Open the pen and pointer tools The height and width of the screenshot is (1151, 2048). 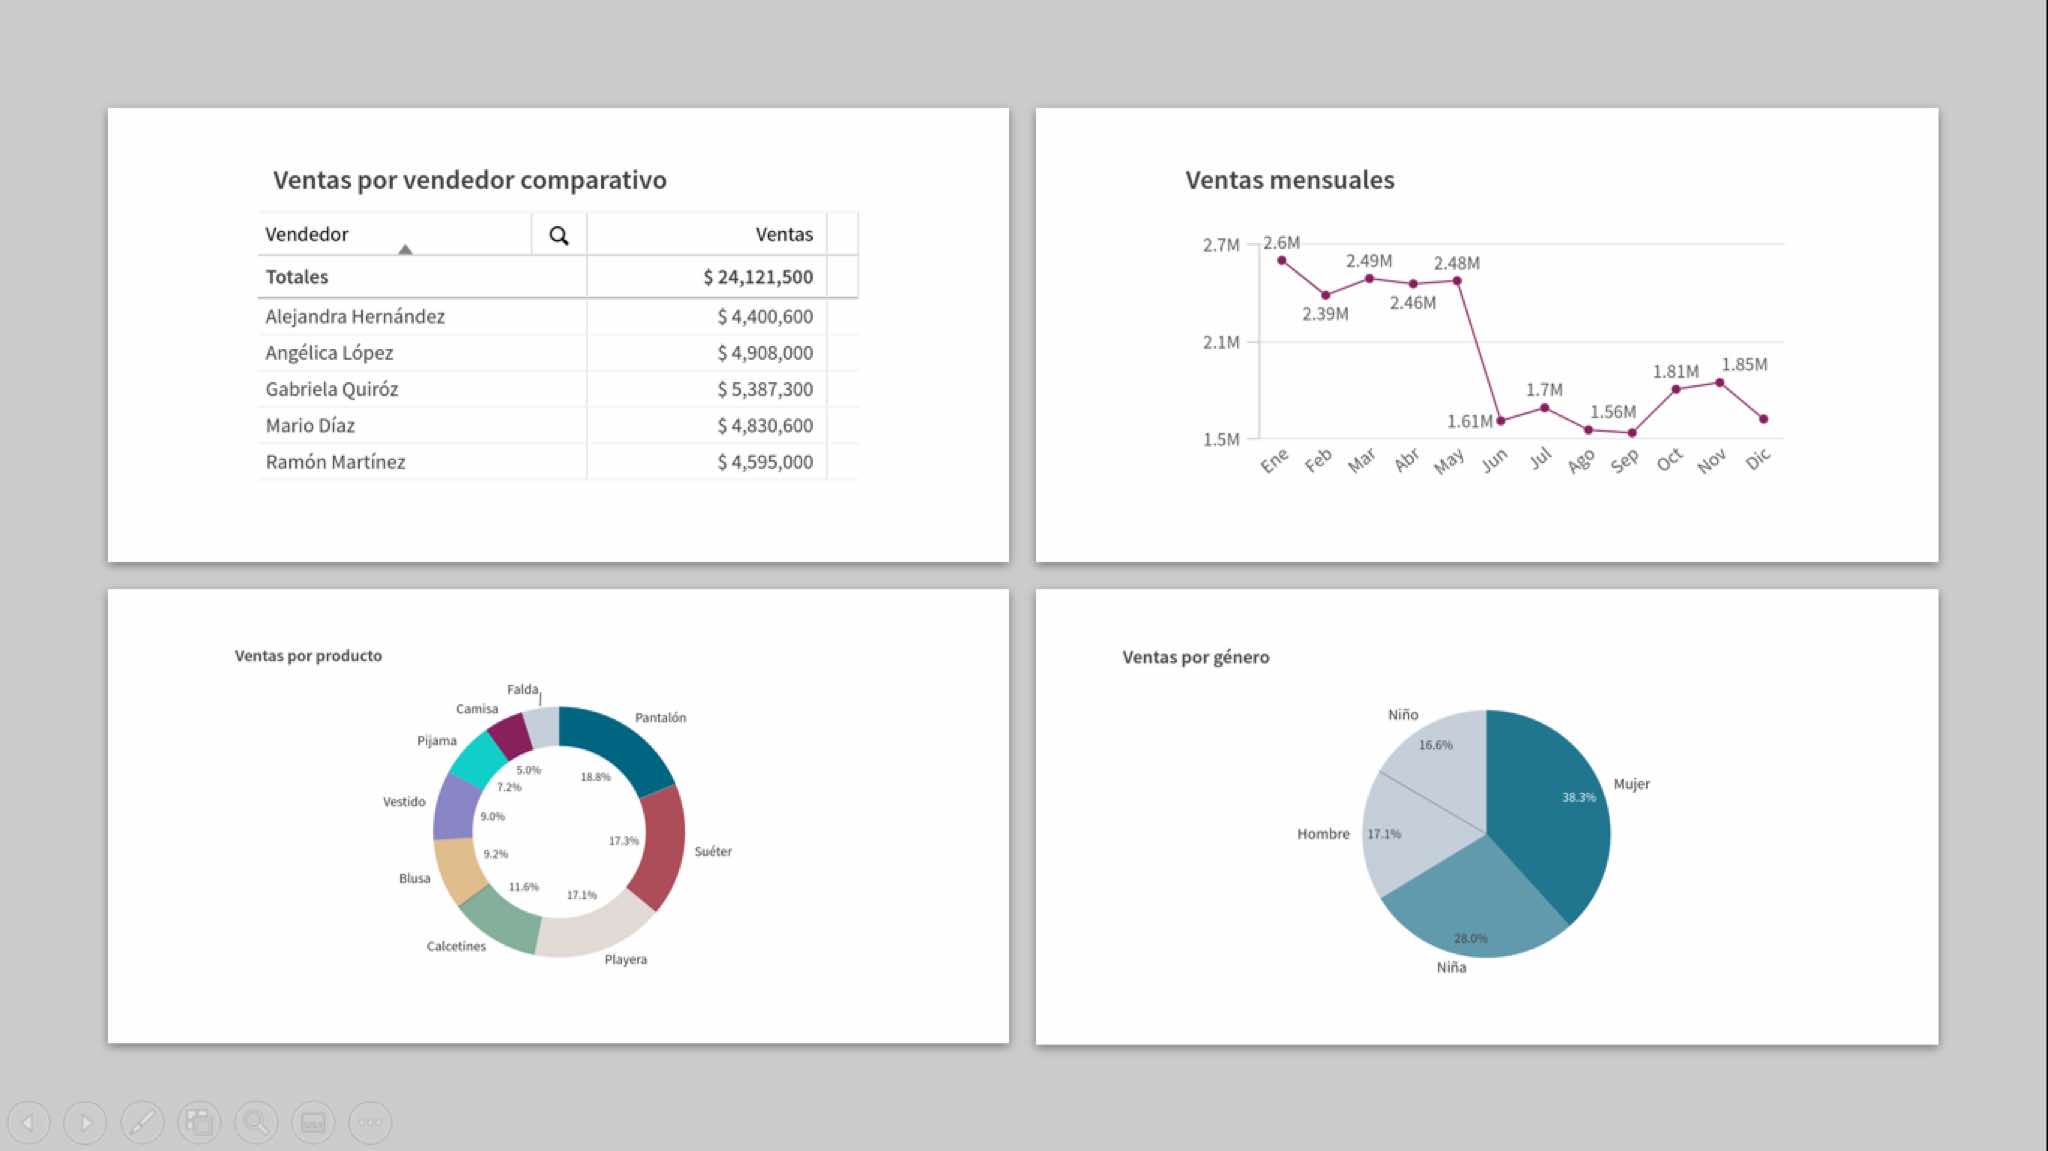click(x=143, y=1123)
